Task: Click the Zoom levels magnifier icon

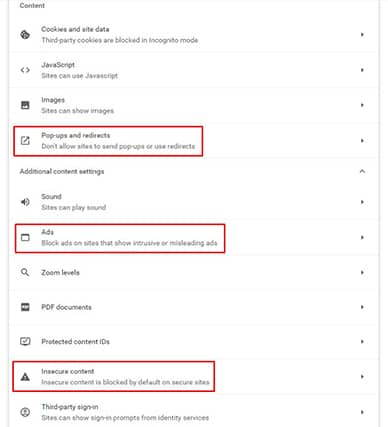Action: pos(25,272)
